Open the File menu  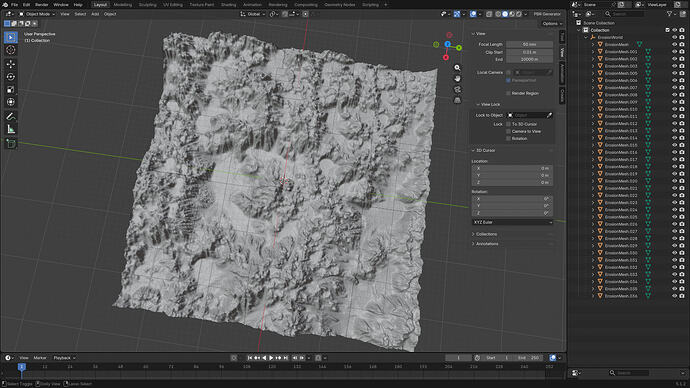coord(15,5)
